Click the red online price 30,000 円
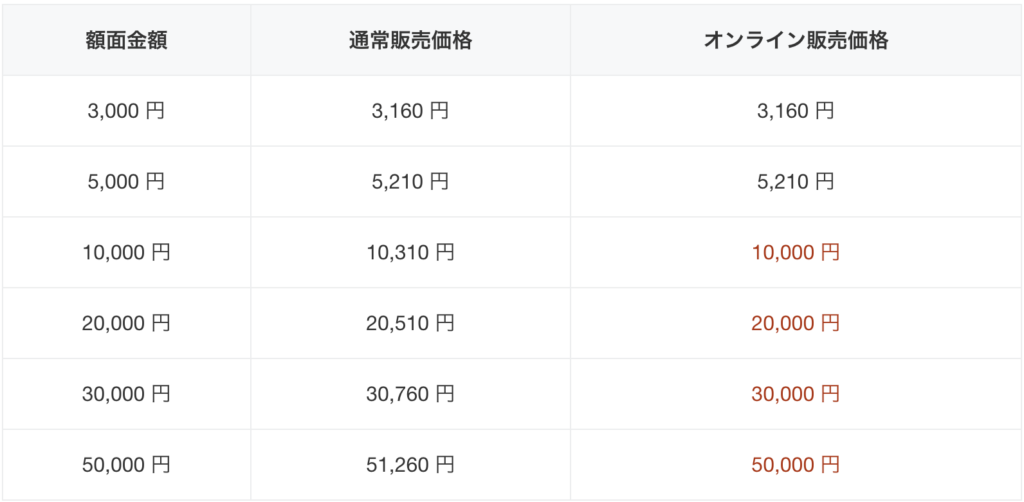The width and height of the screenshot is (1024, 502). (x=795, y=394)
